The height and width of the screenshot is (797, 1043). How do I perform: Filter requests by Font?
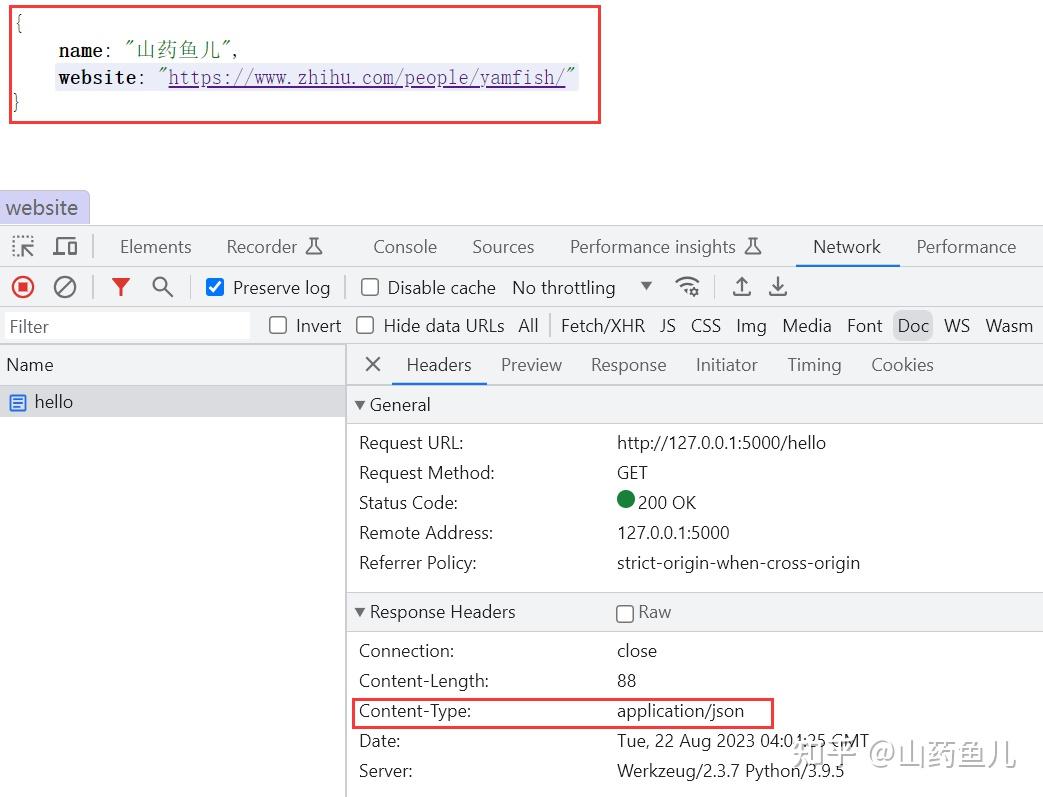(865, 326)
